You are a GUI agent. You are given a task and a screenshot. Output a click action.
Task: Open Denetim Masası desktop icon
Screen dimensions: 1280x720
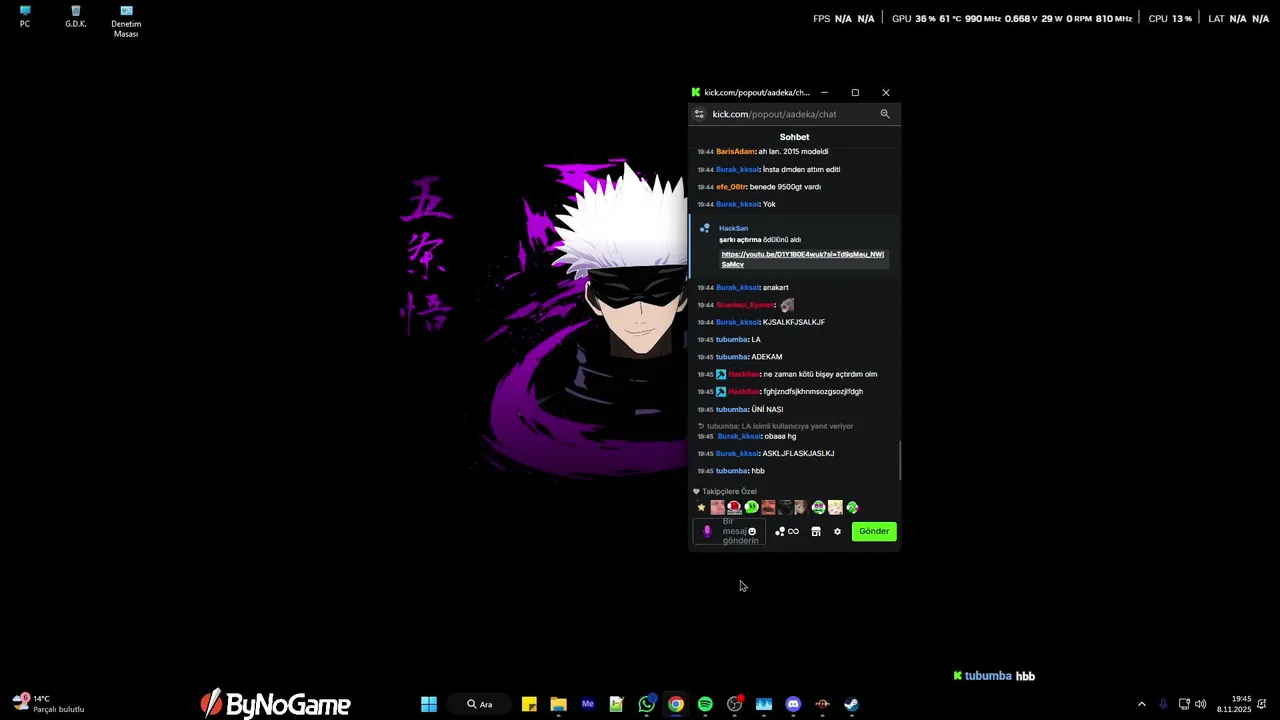click(x=126, y=22)
